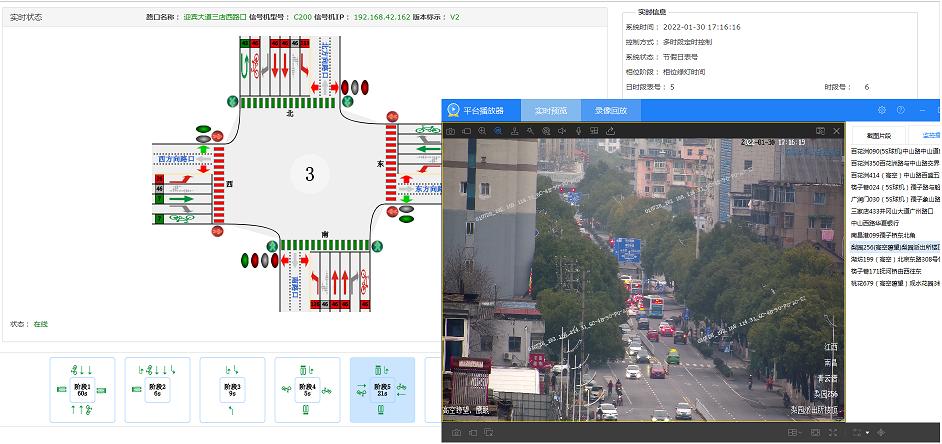This screenshot has width=942, height=444.
Task: Select the 阶段1 60s phase card
Action: click(x=80, y=390)
